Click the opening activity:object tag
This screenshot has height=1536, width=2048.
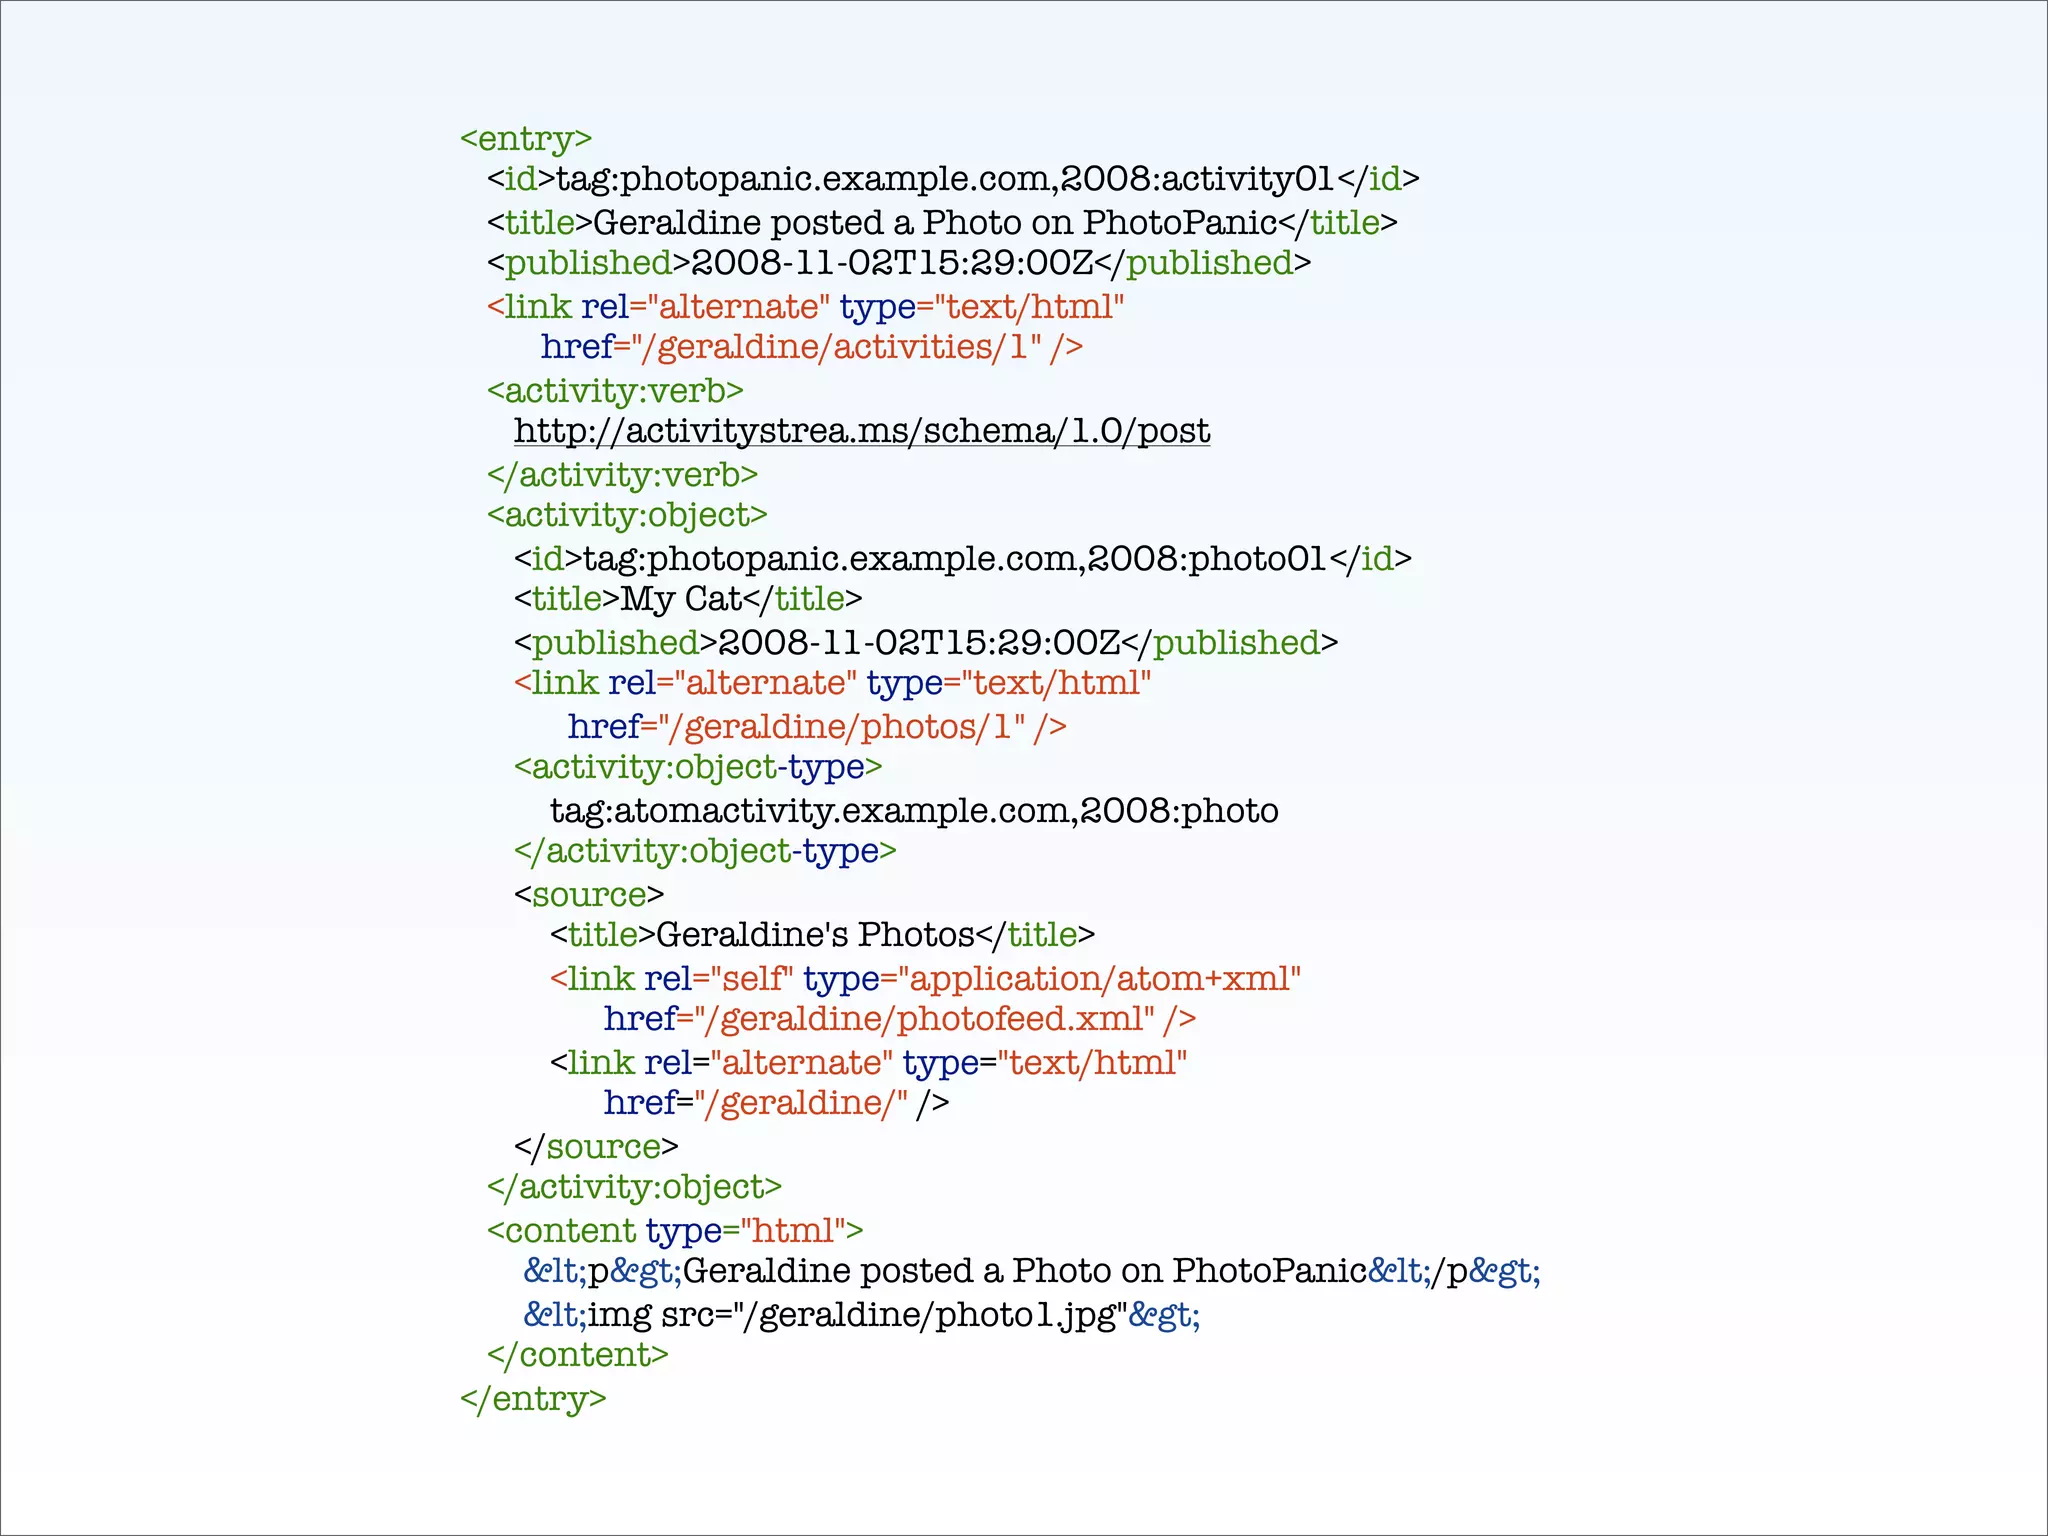627,515
